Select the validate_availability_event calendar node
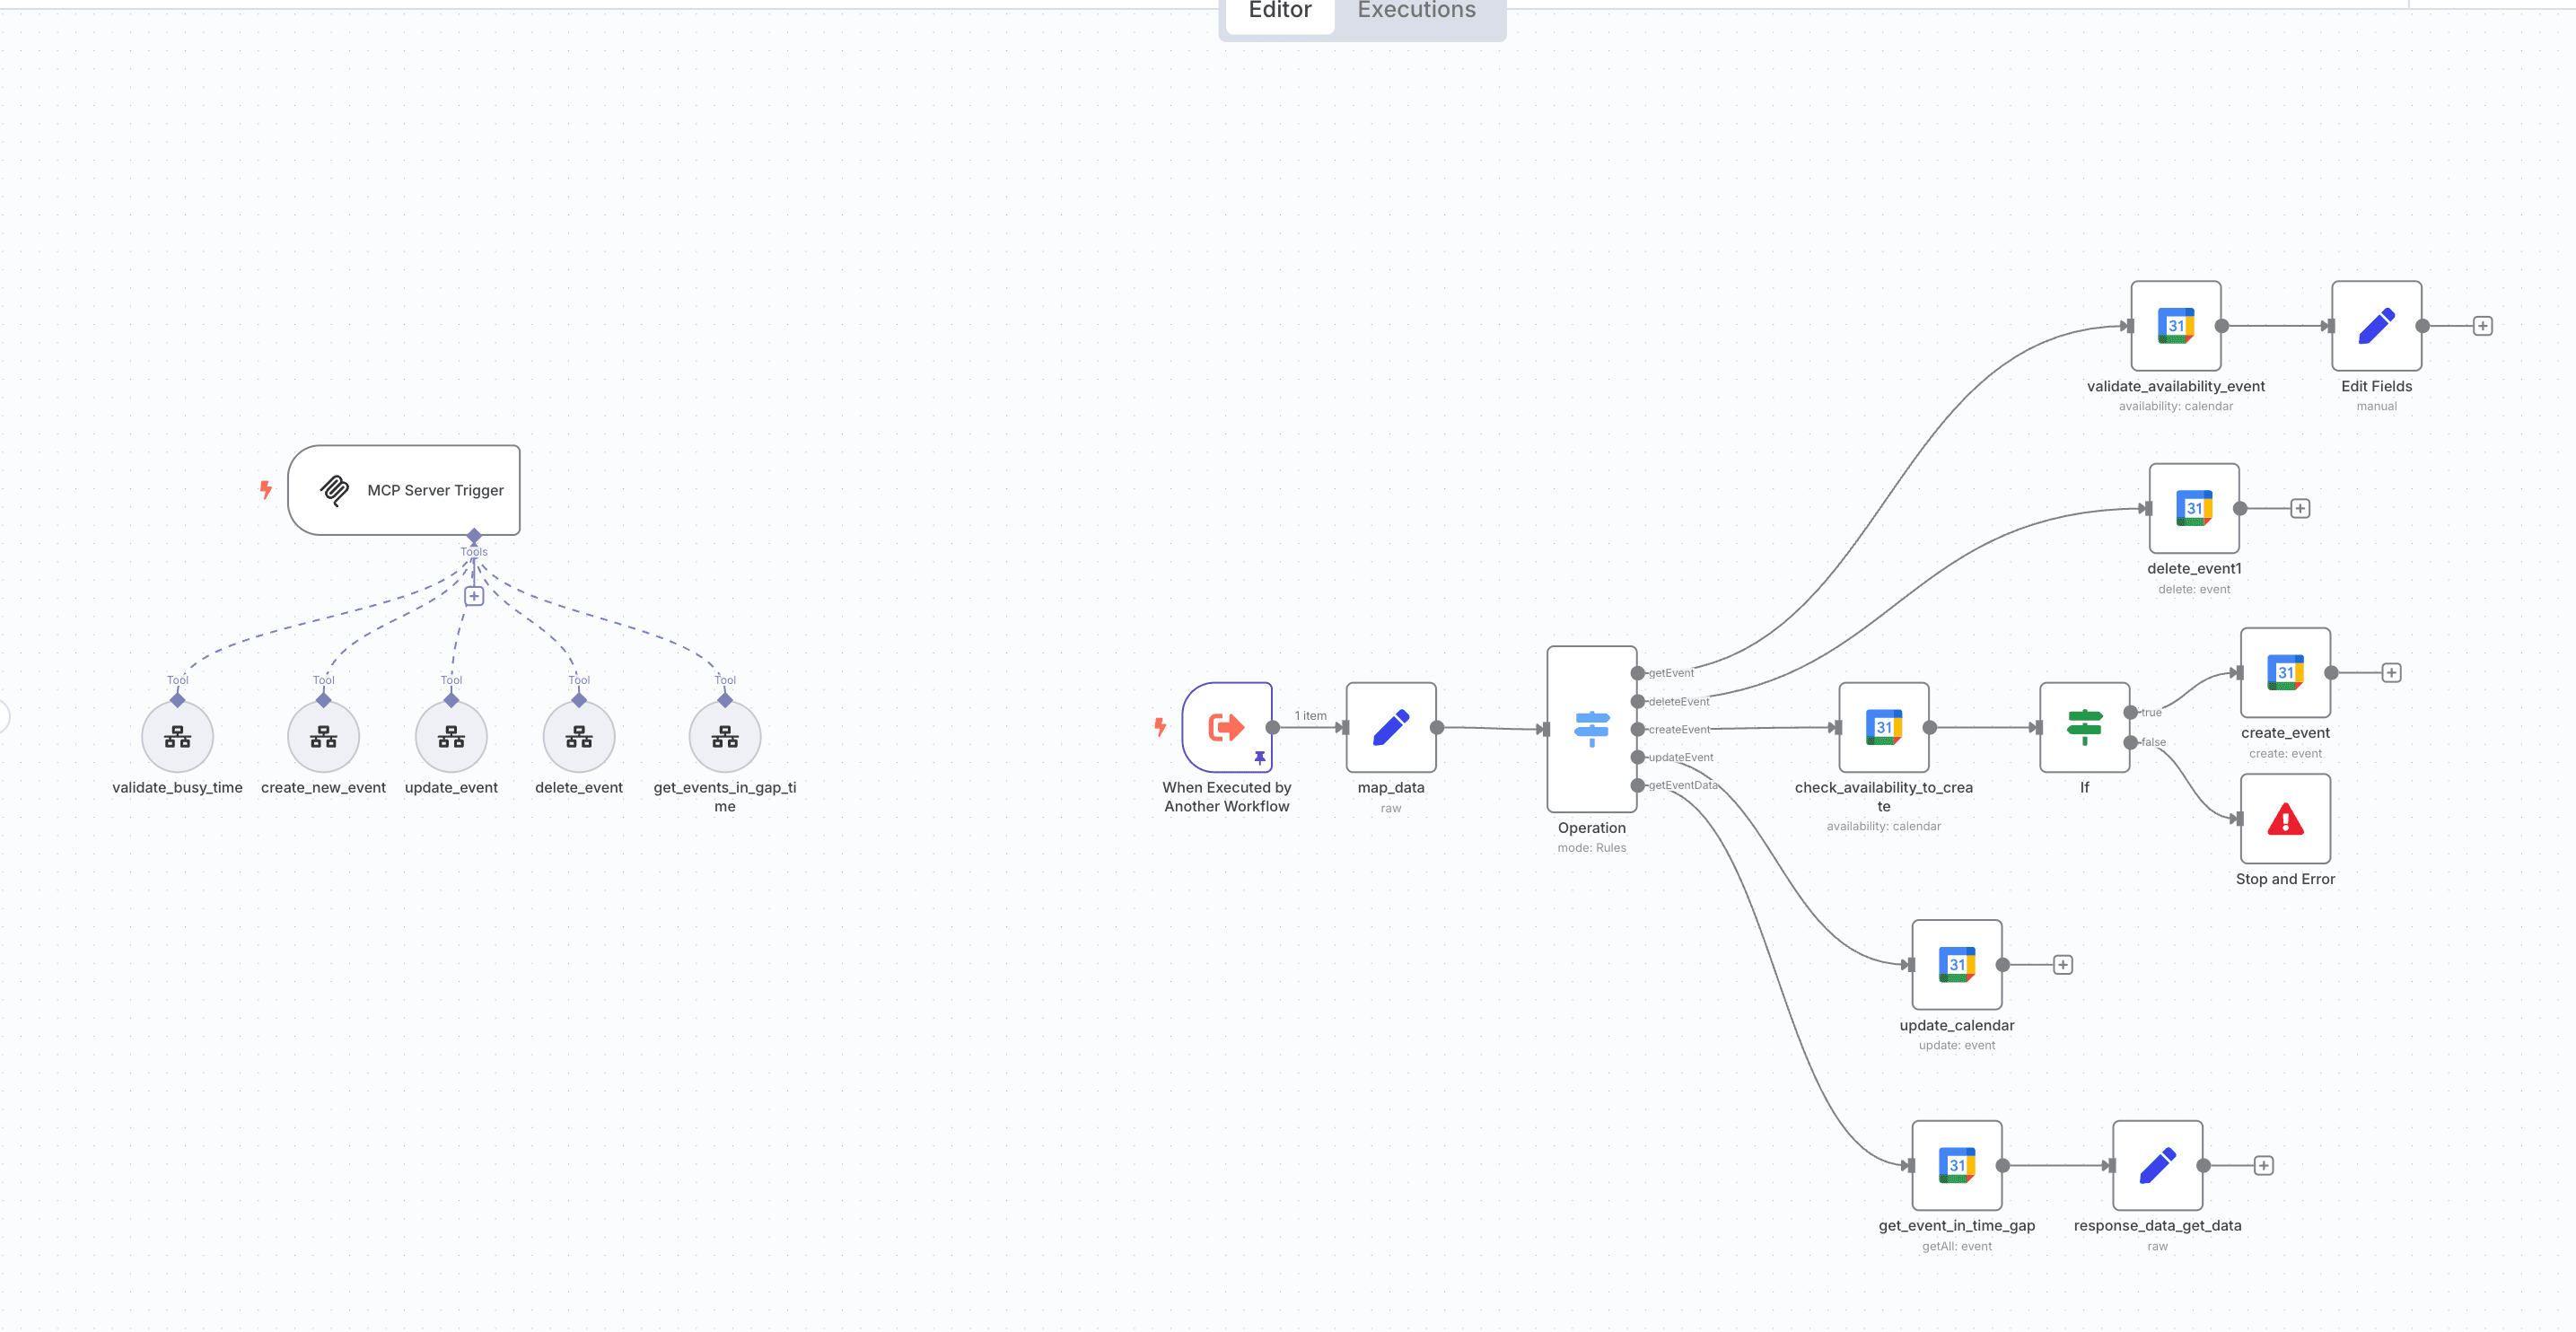 tap(2175, 326)
